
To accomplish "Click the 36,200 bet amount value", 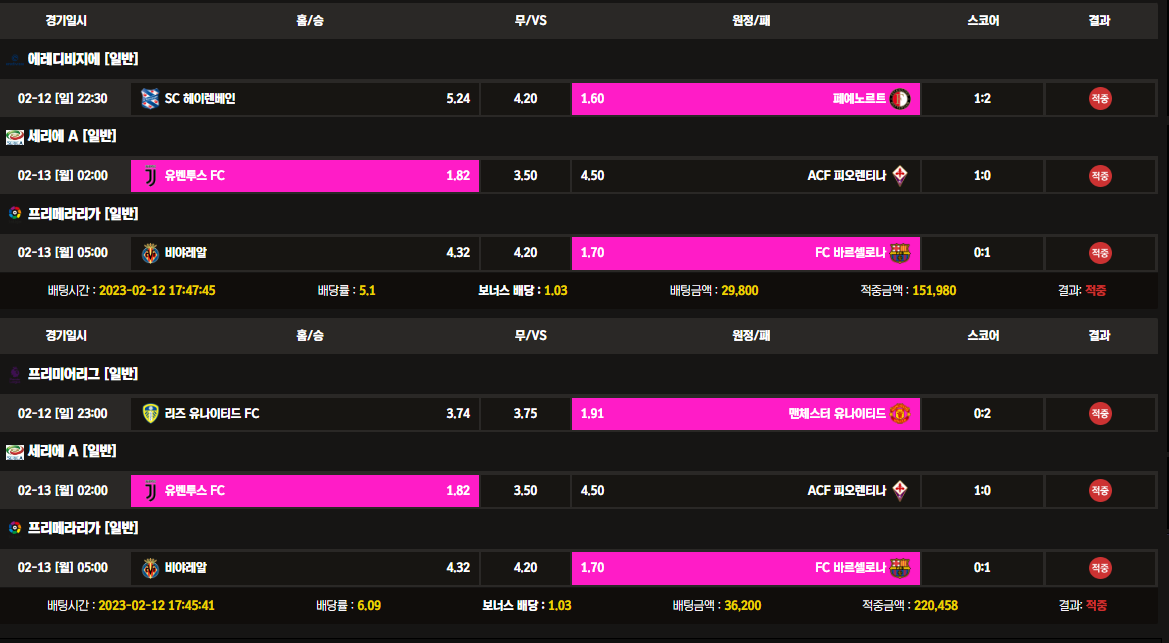I will pos(741,605).
